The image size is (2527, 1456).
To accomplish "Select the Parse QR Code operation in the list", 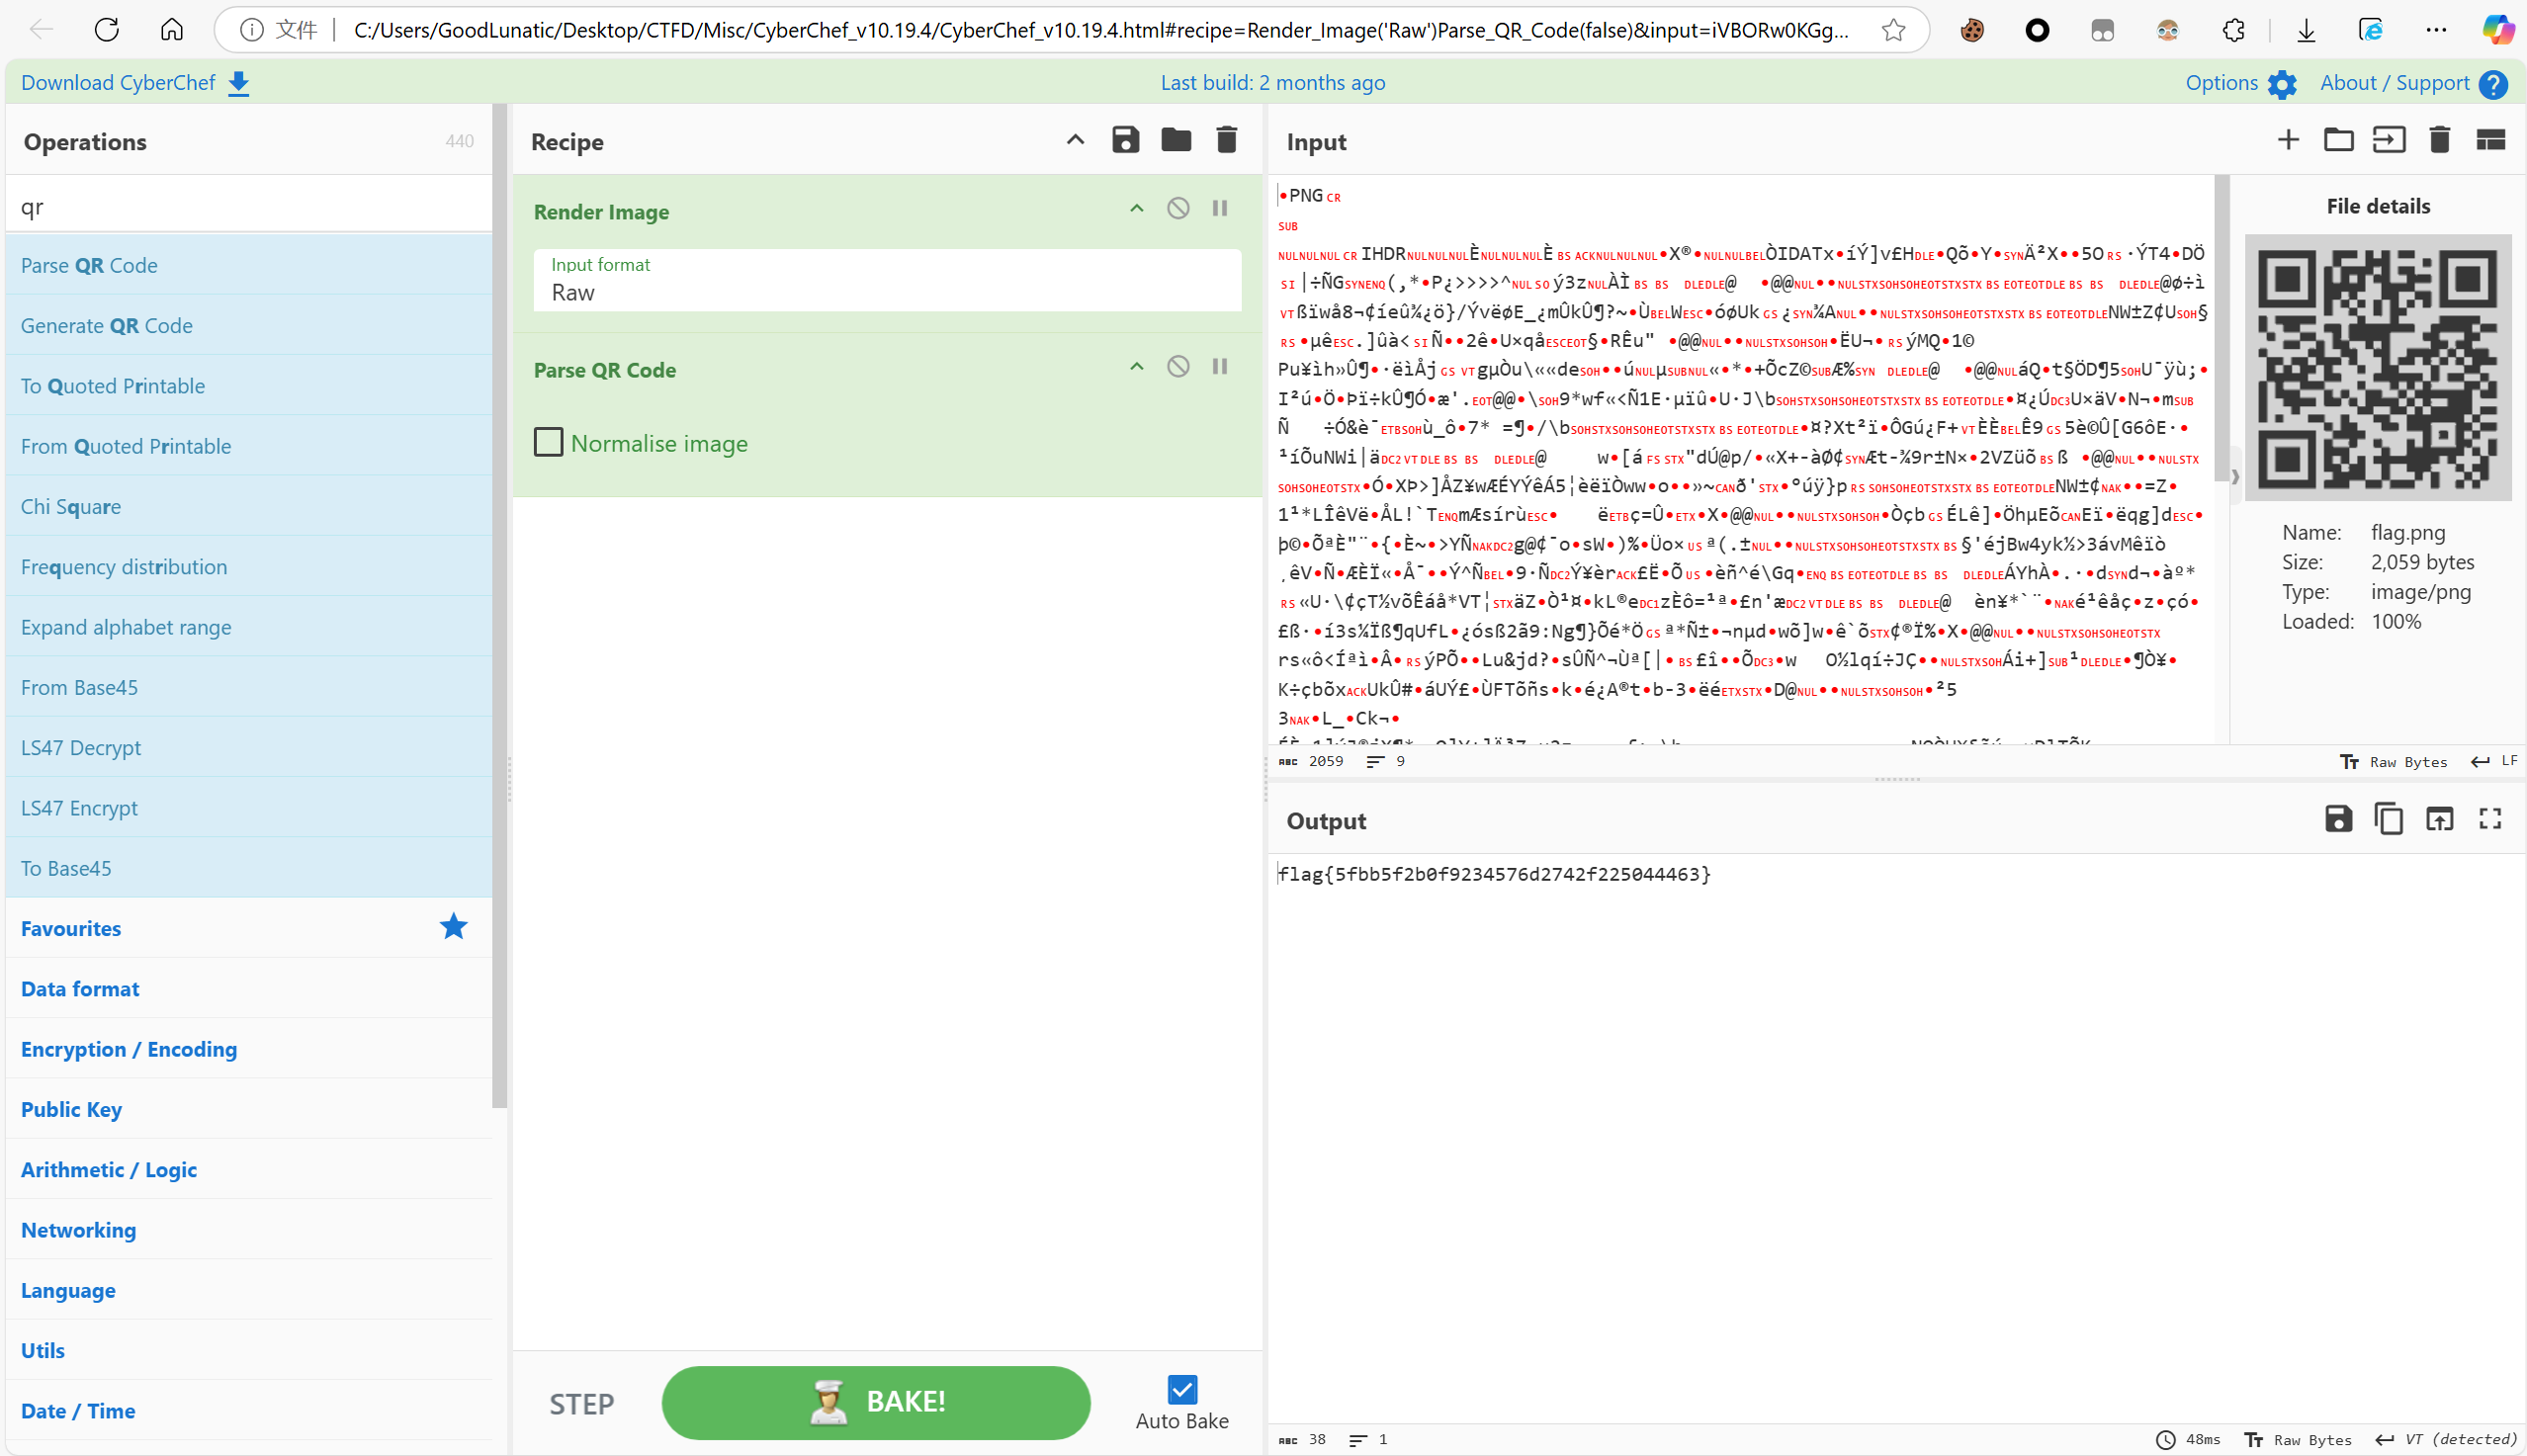I will (x=249, y=265).
